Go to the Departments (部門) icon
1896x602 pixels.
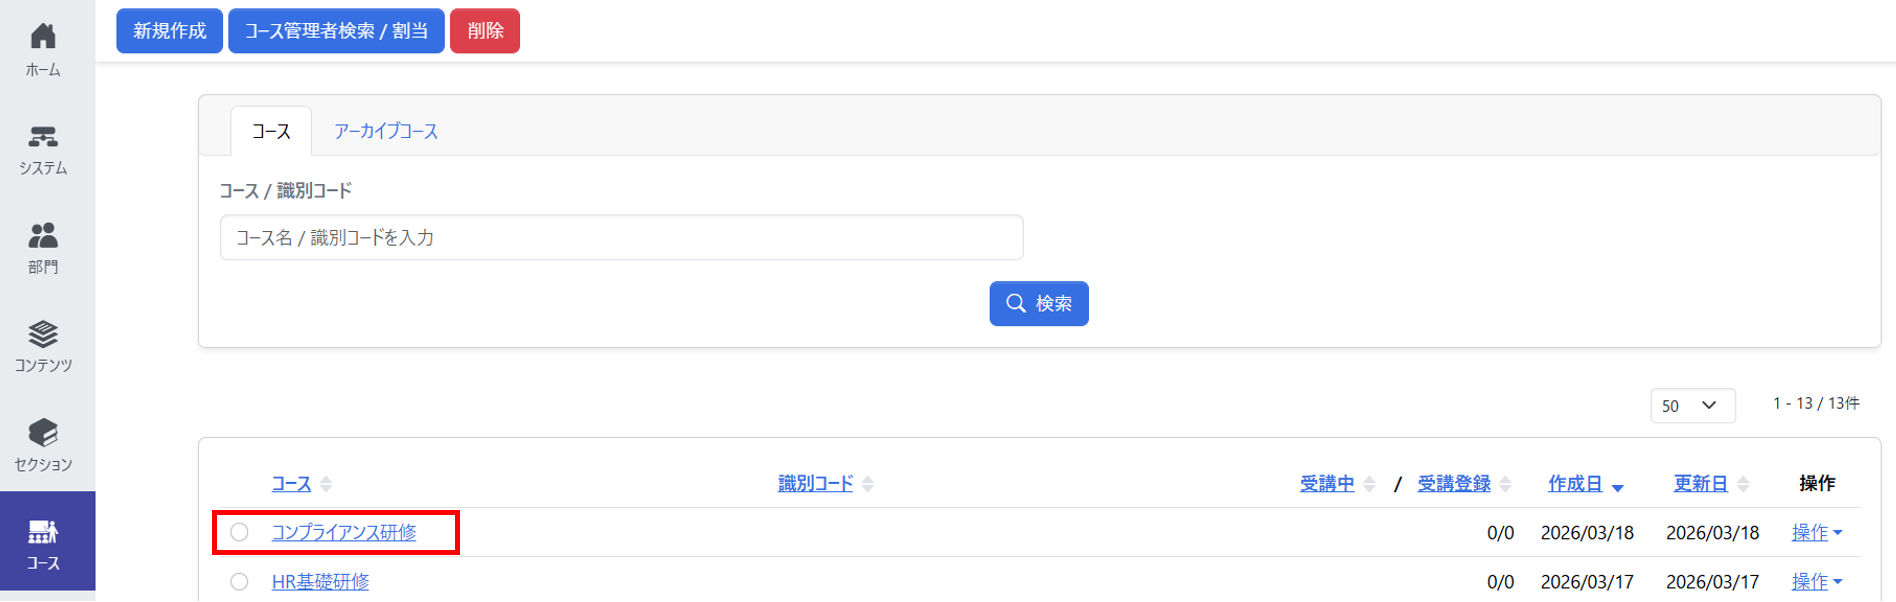click(x=43, y=236)
